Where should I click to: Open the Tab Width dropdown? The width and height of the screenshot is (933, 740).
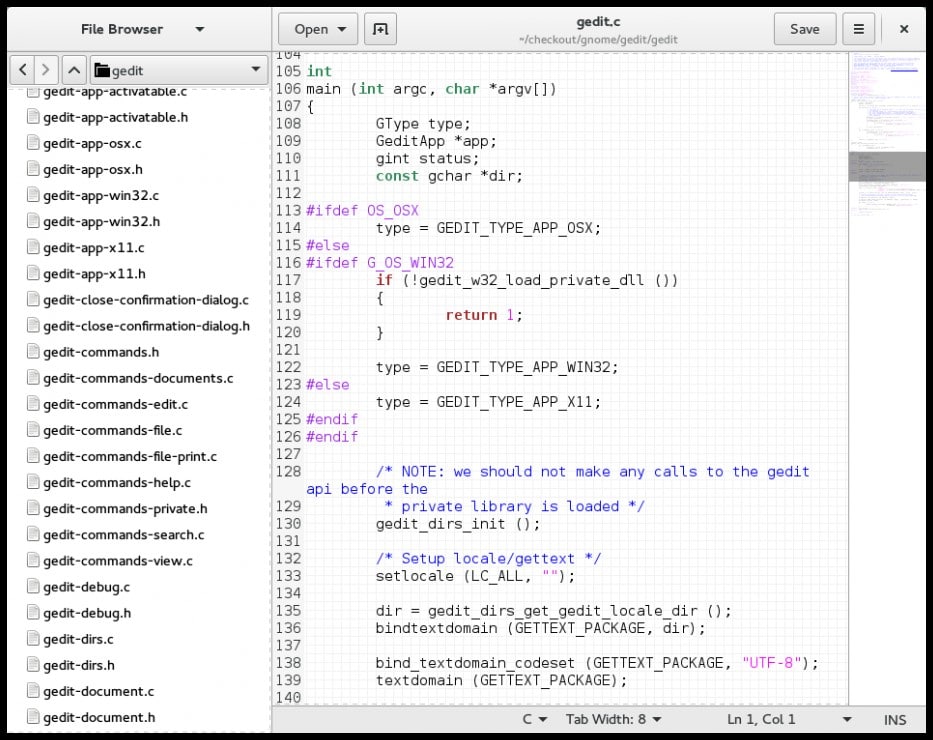613,719
